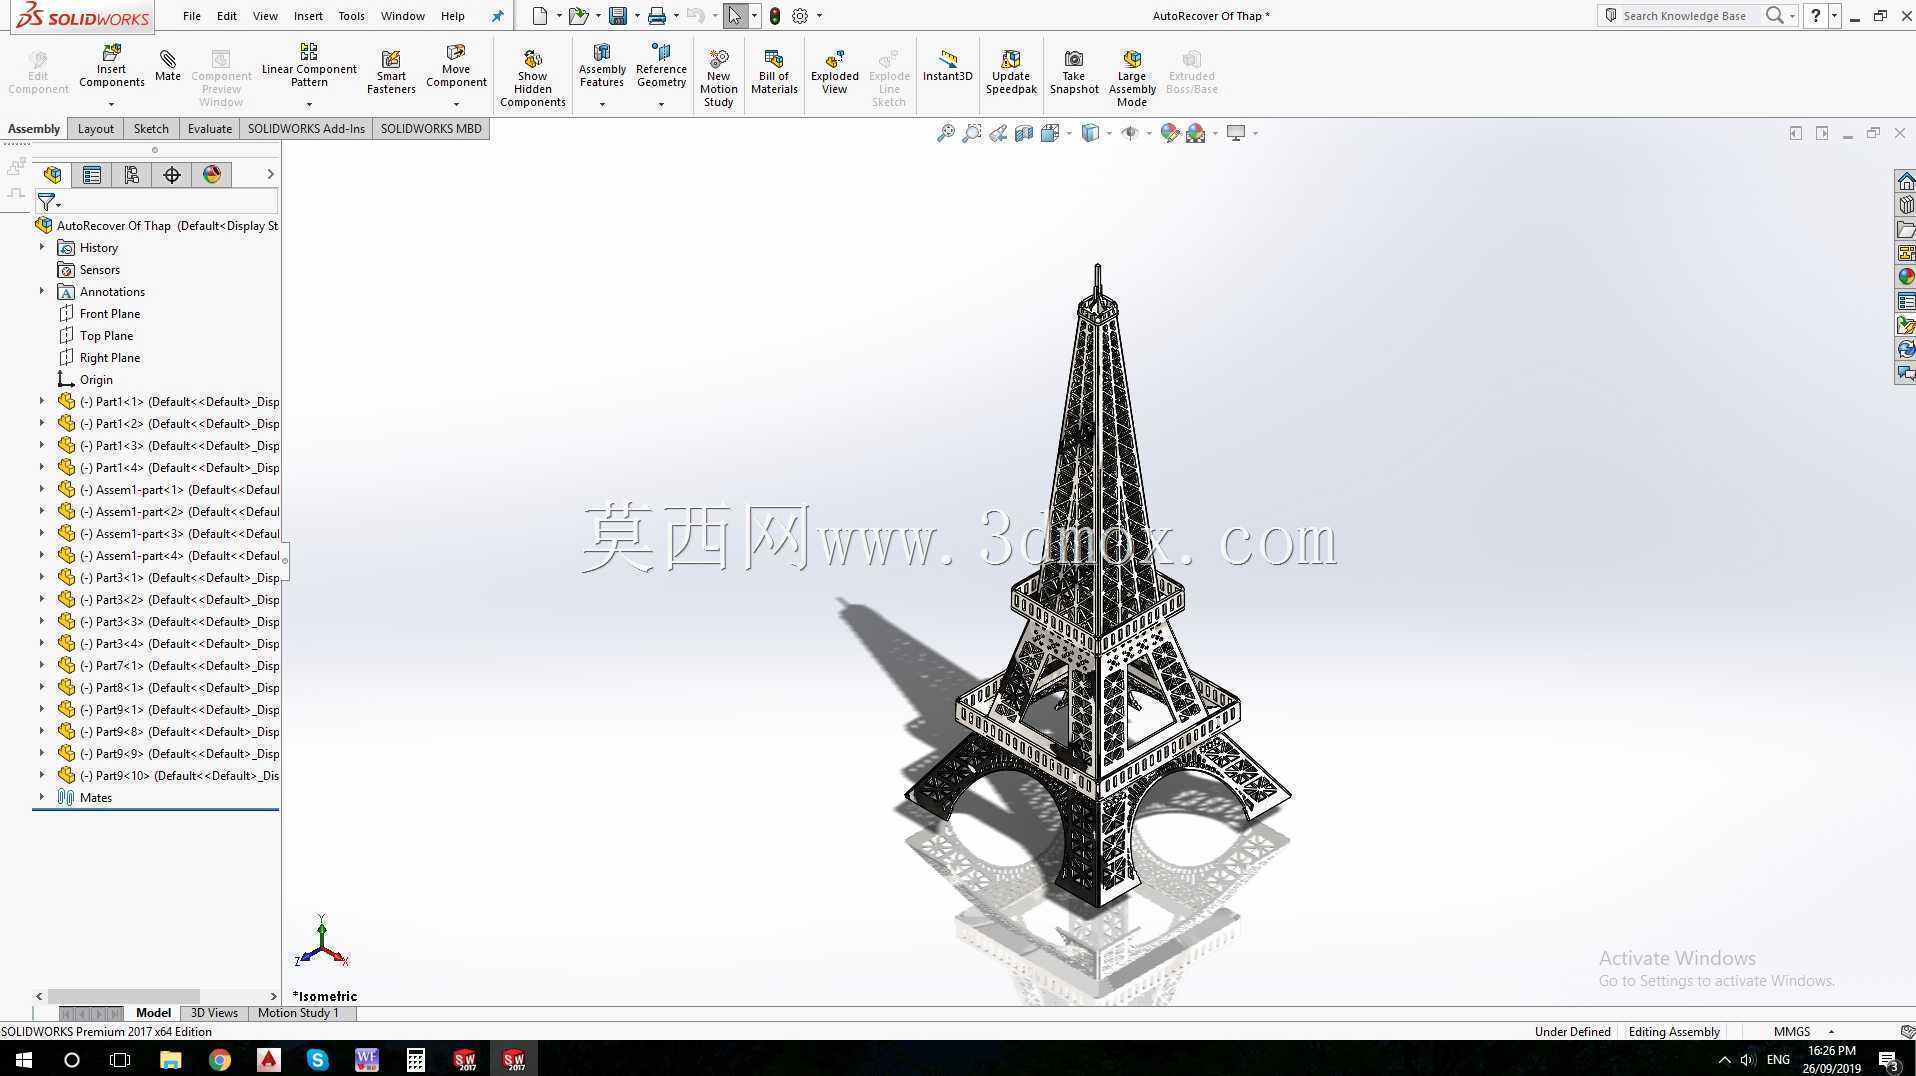The height and width of the screenshot is (1076, 1916).
Task: Open Linear Component Pattern tool
Action: (309, 65)
